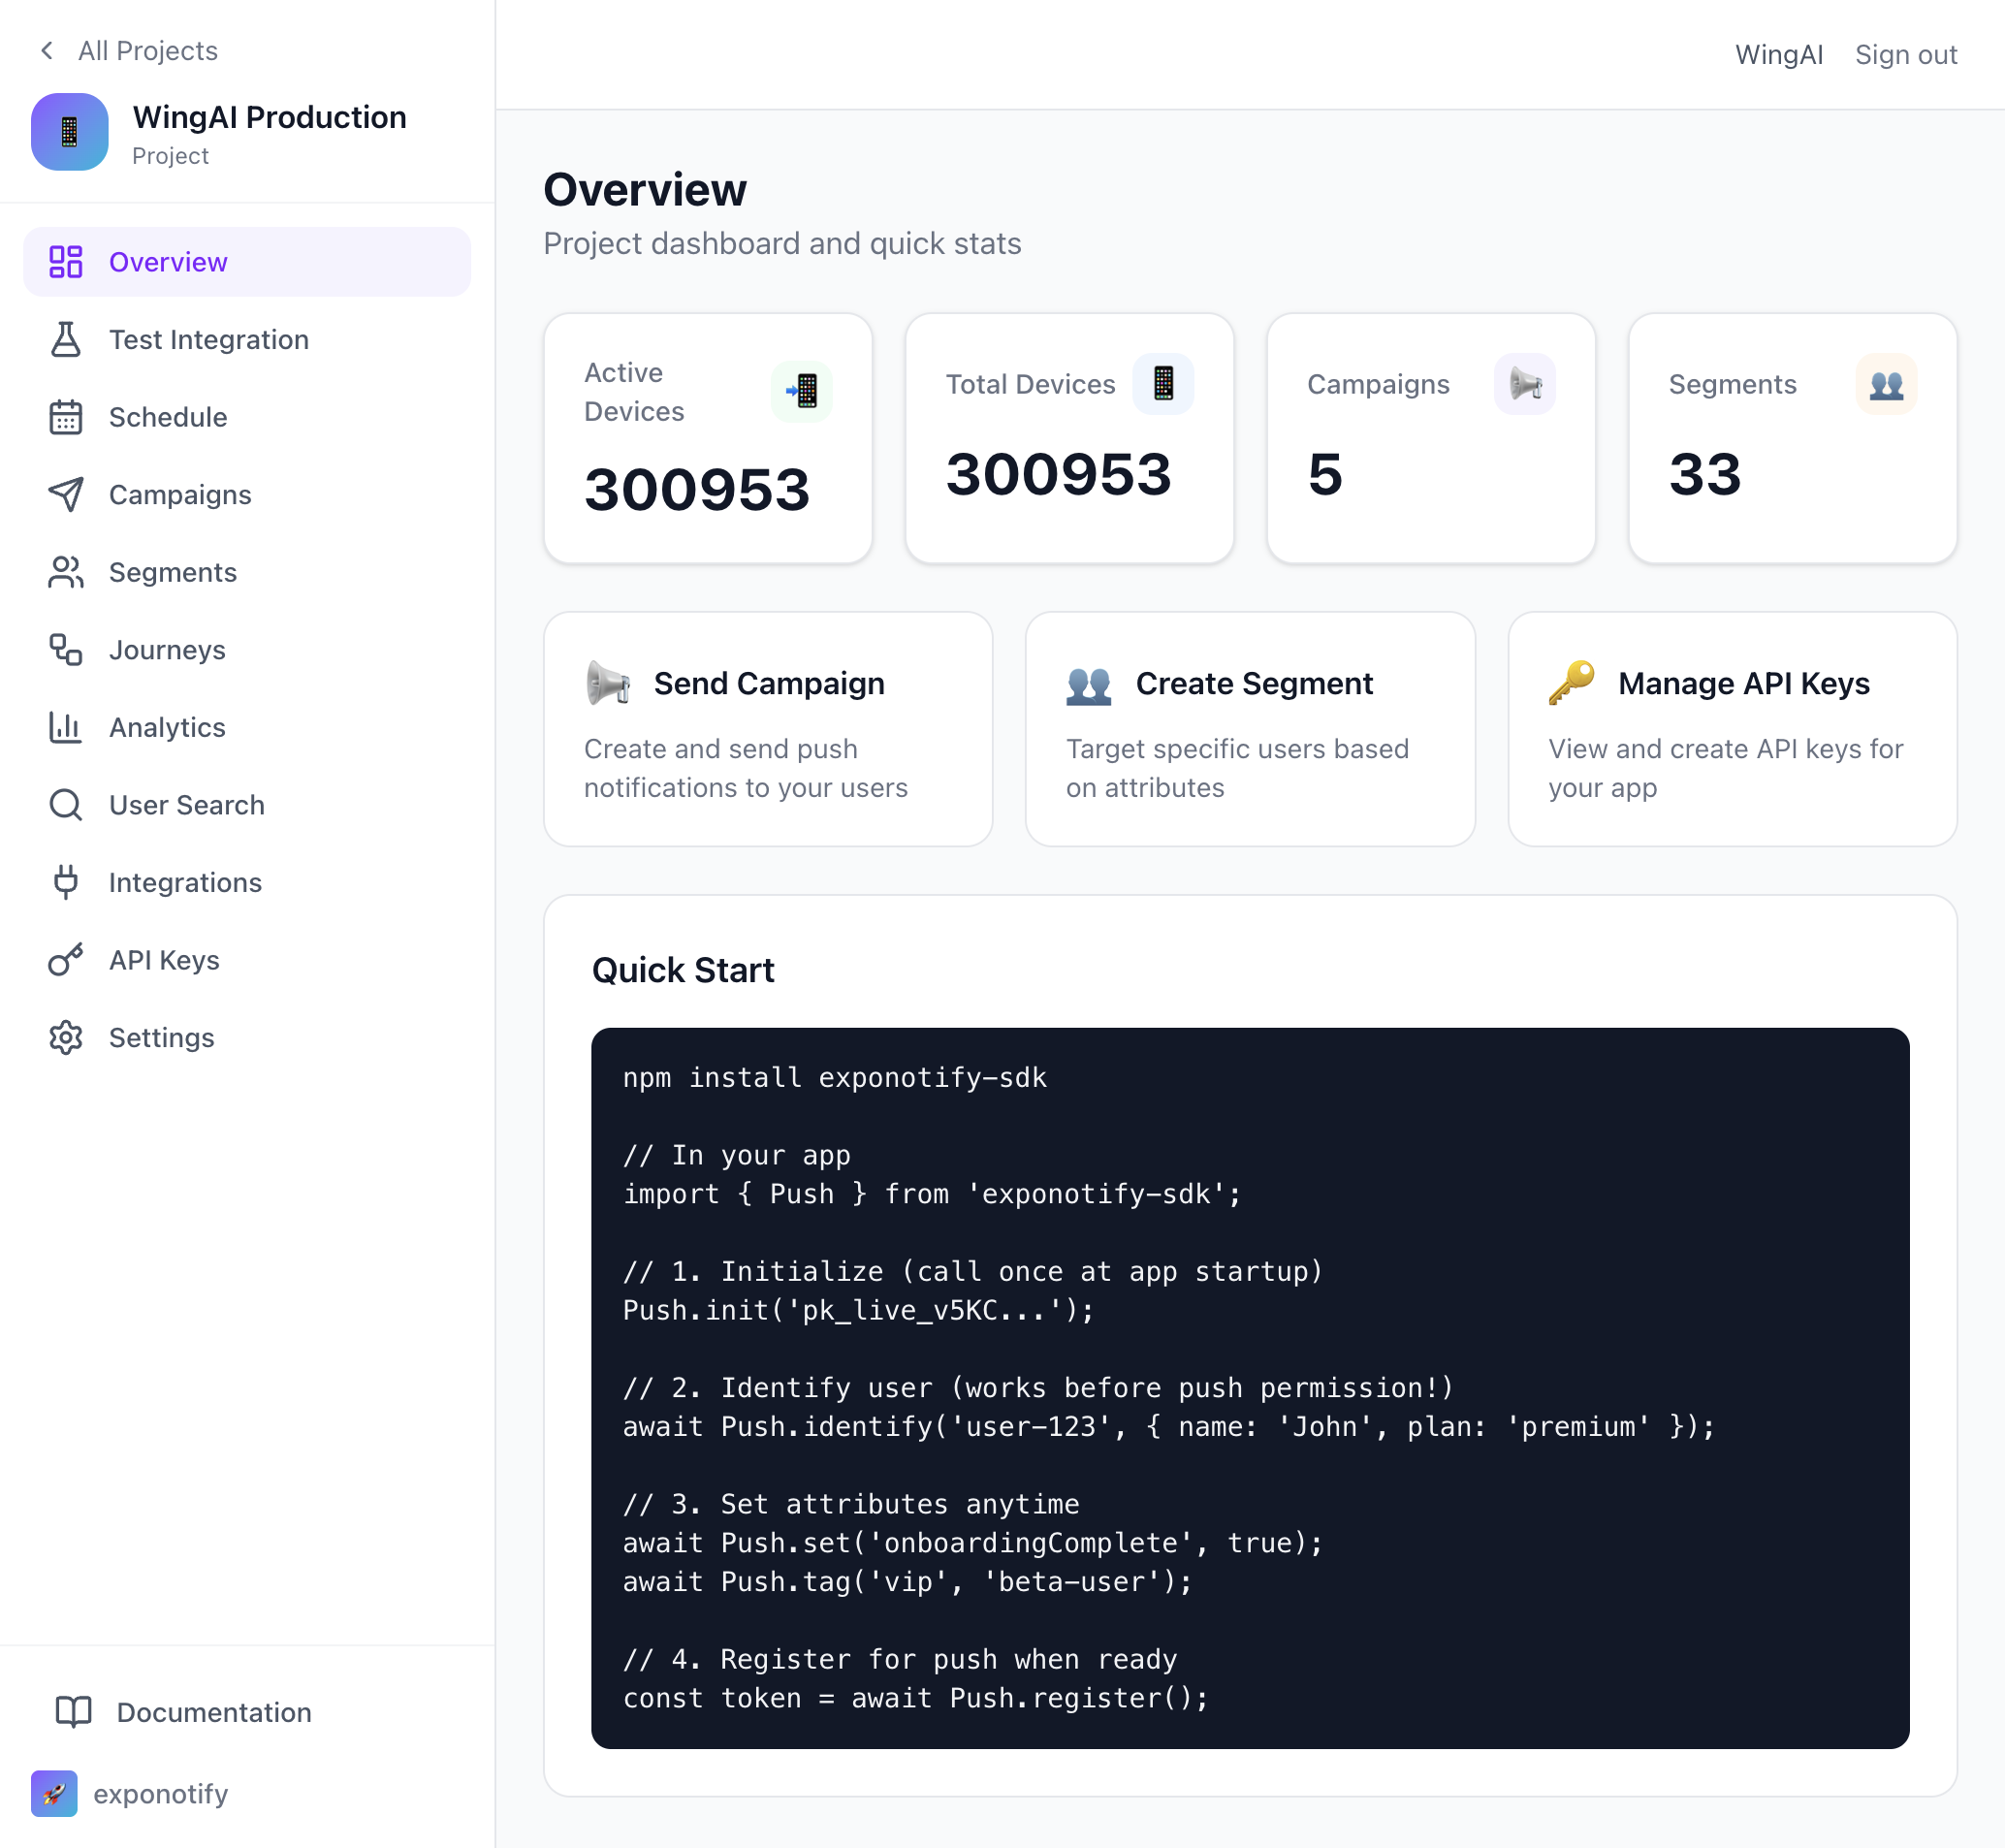Select the Integrations plug icon
2005x1848 pixels.
click(x=65, y=882)
